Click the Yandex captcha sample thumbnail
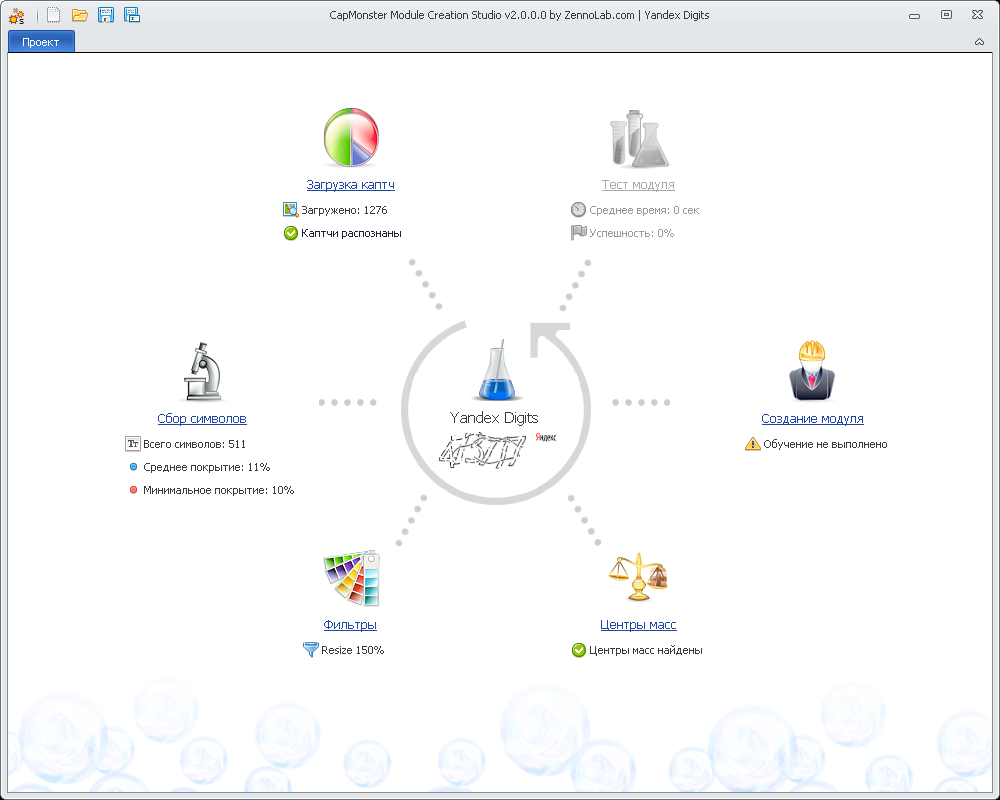This screenshot has height=800, width=1000. (x=497, y=450)
